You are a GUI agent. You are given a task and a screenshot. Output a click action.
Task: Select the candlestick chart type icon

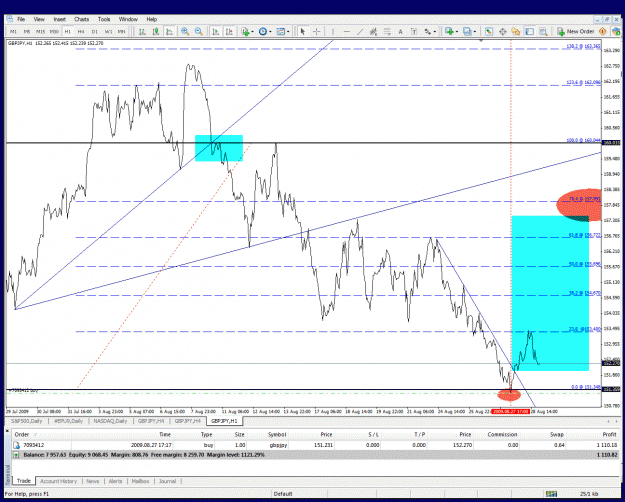click(155, 31)
